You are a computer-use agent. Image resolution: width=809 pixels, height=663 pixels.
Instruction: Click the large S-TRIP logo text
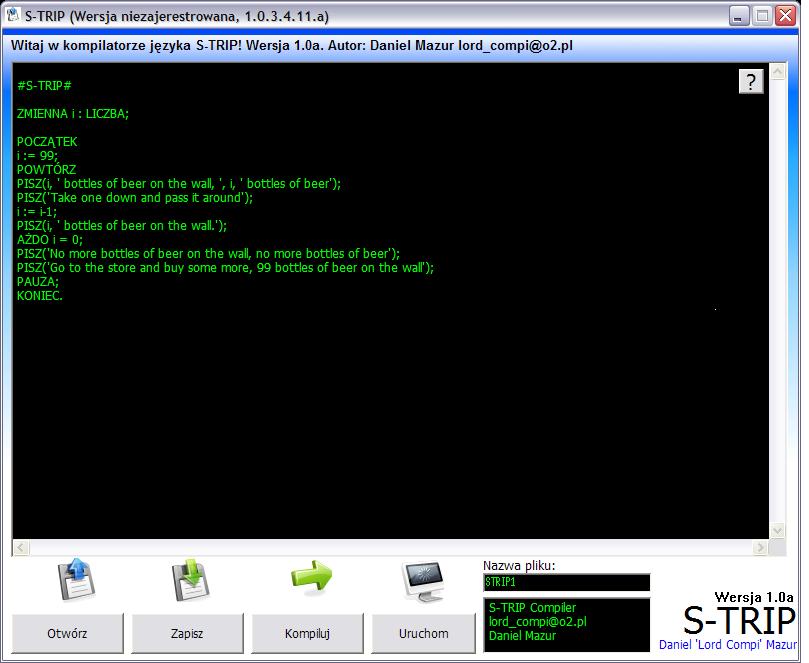[738, 618]
